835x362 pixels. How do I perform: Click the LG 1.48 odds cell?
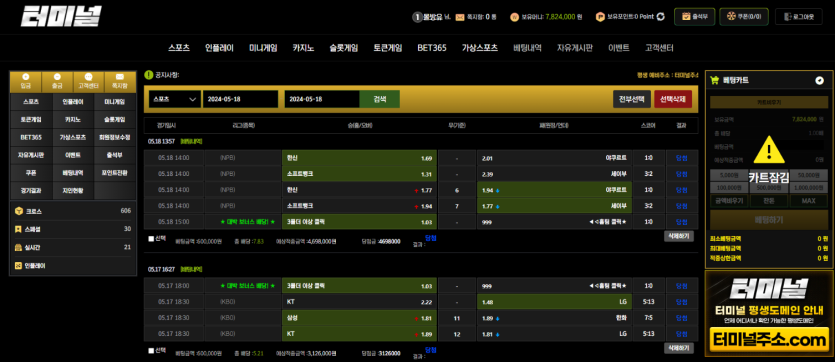coord(554,302)
